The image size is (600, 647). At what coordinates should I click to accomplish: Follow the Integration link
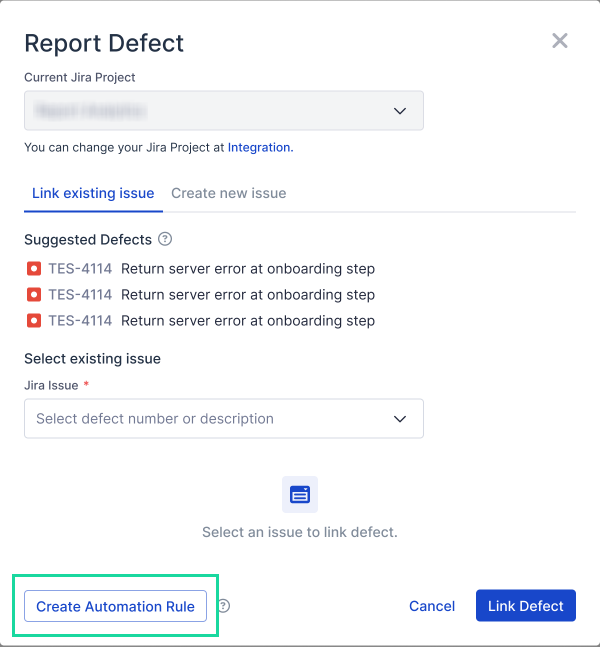tap(259, 147)
